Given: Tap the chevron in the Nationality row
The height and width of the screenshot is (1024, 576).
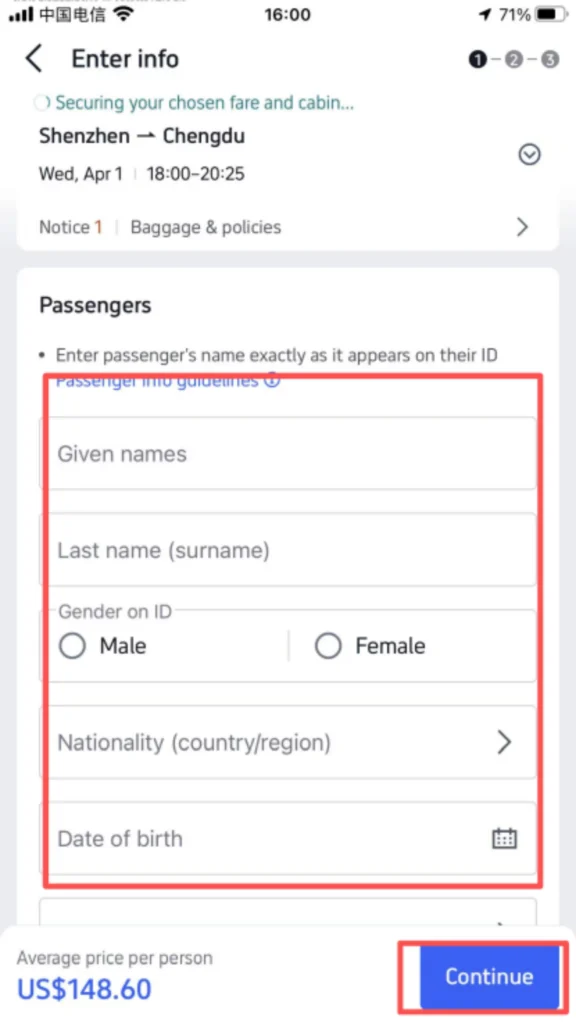Looking at the screenshot, I should point(504,743).
